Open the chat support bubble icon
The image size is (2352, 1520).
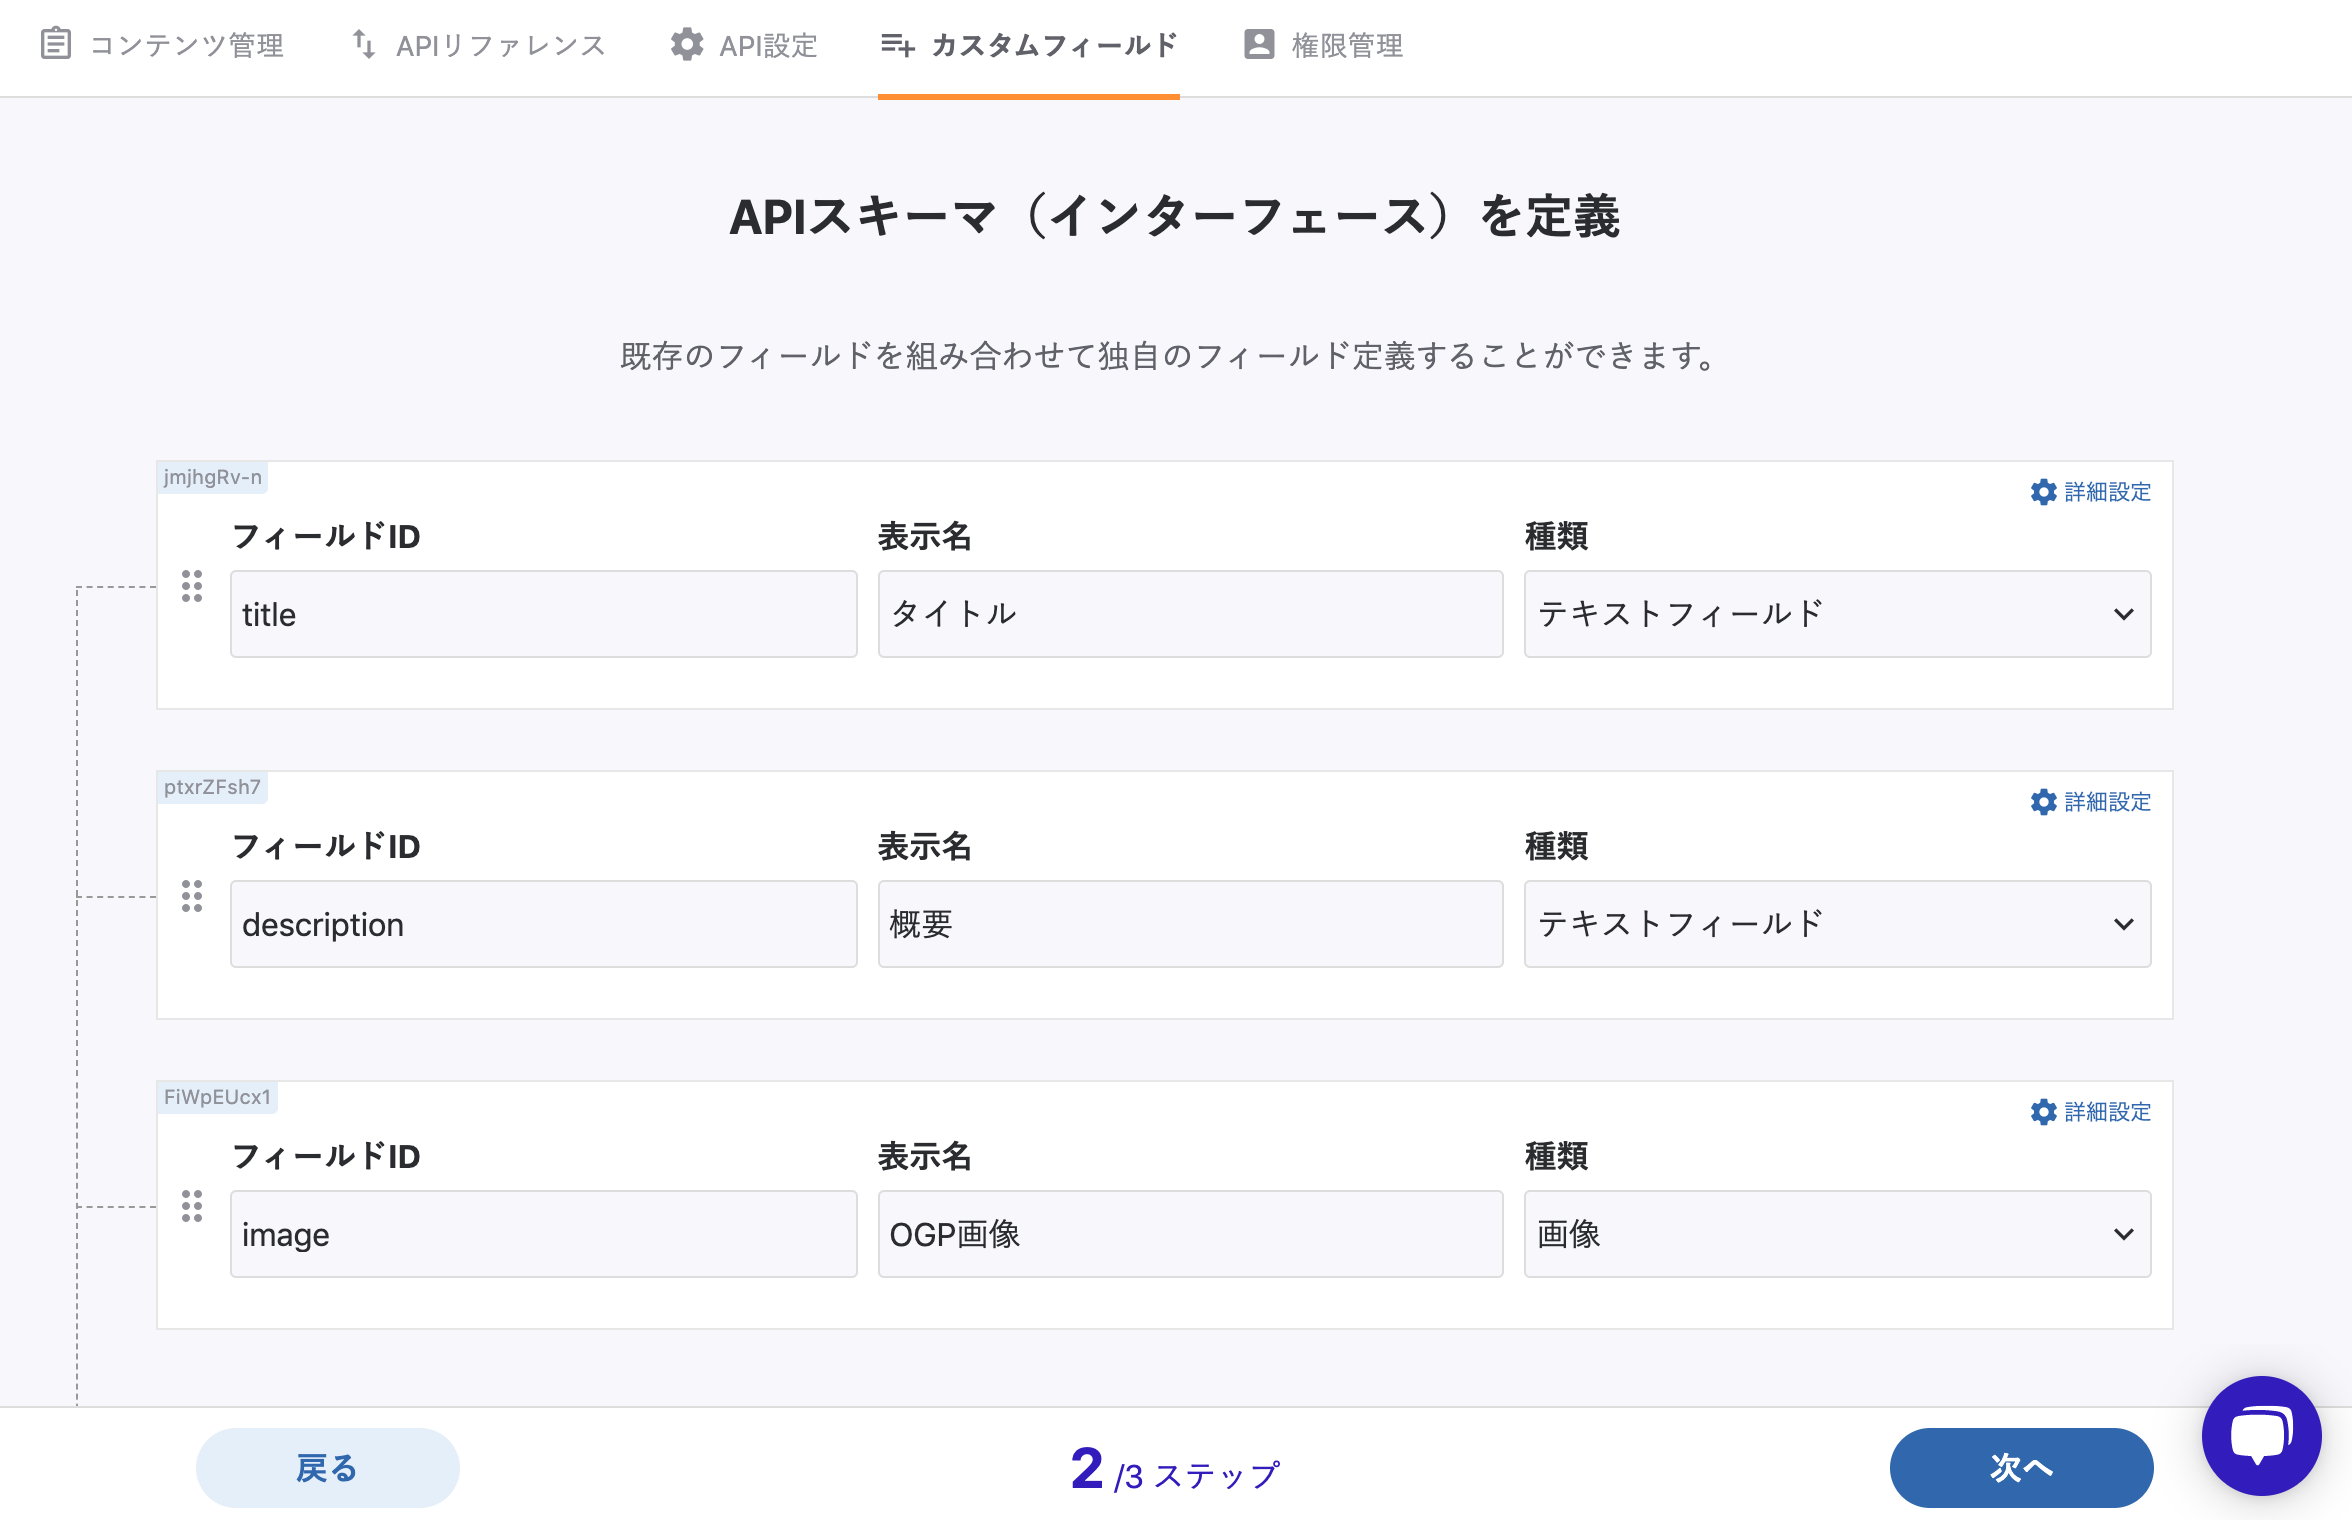[2260, 1436]
